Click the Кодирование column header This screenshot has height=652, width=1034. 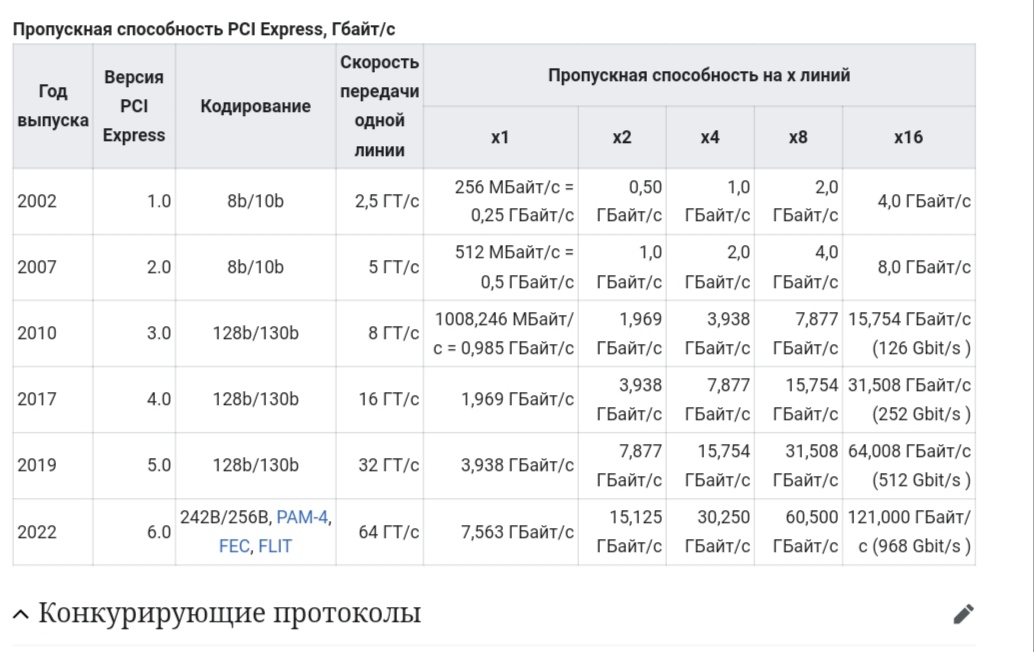(x=255, y=106)
